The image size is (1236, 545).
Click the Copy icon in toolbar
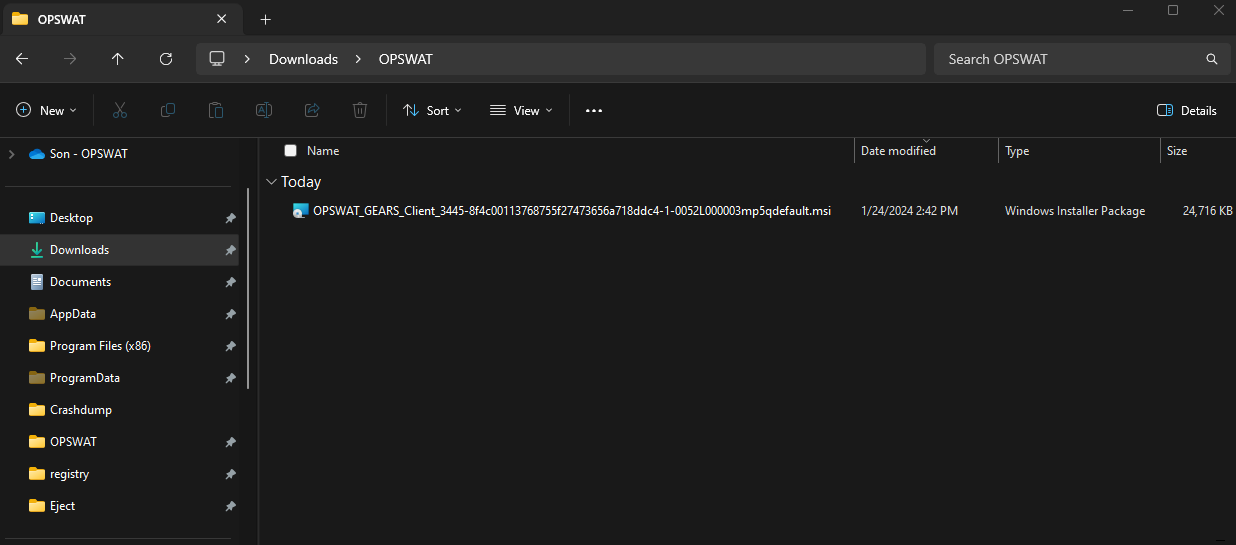click(168, 110)
